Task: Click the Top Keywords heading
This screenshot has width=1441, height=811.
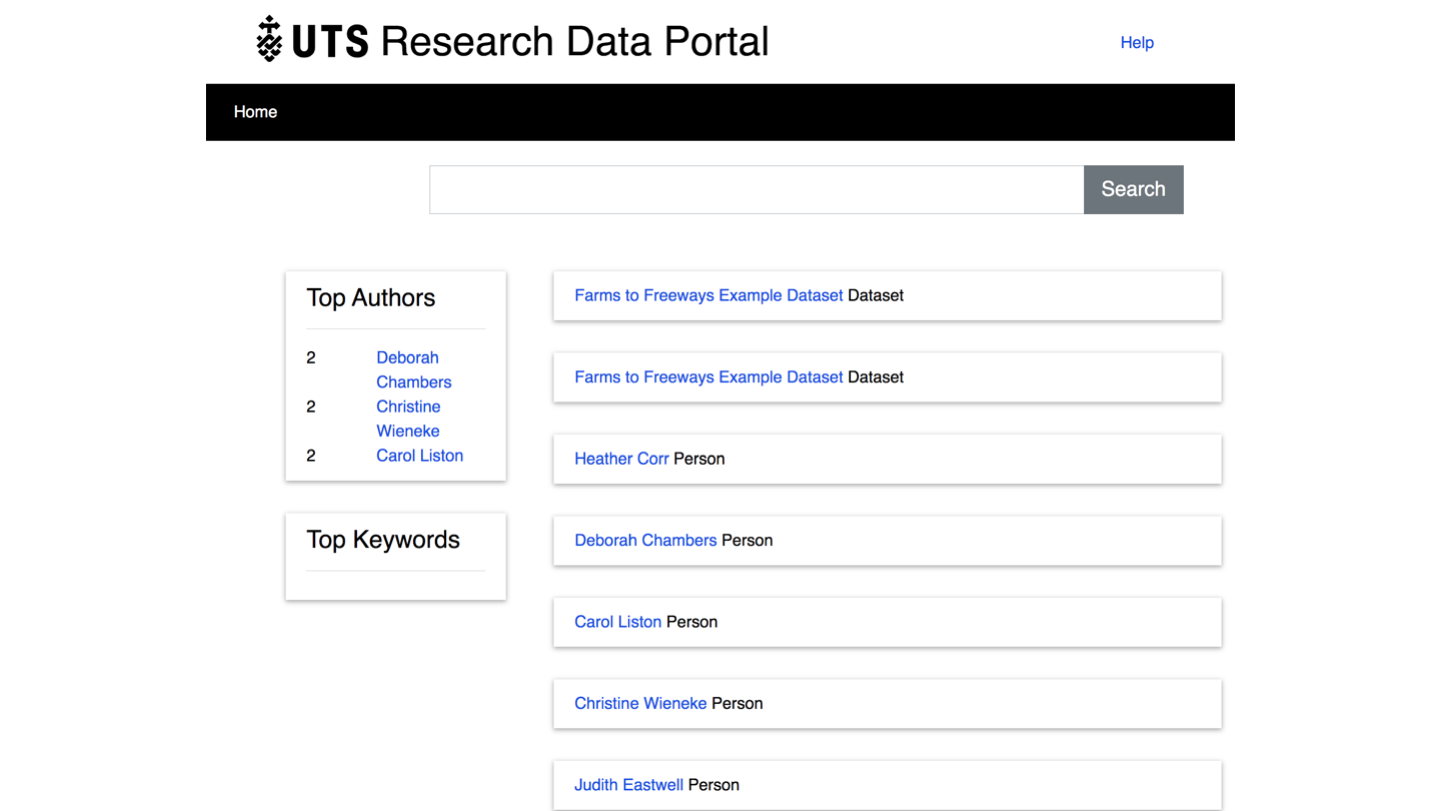Action: coord(383,540)
